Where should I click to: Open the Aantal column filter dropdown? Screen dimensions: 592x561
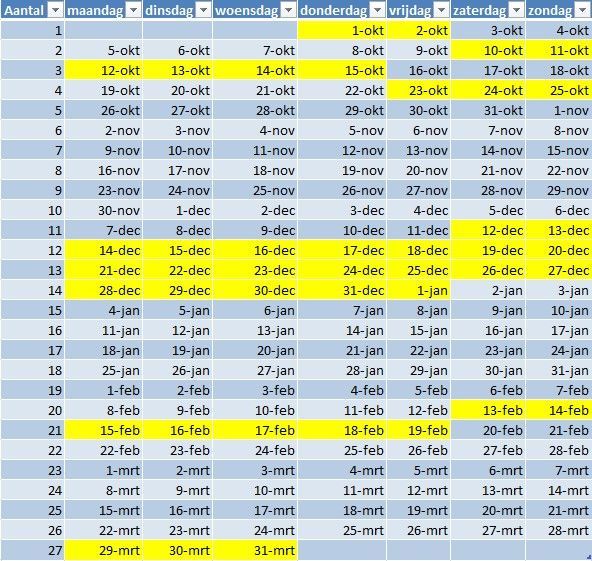56,11
